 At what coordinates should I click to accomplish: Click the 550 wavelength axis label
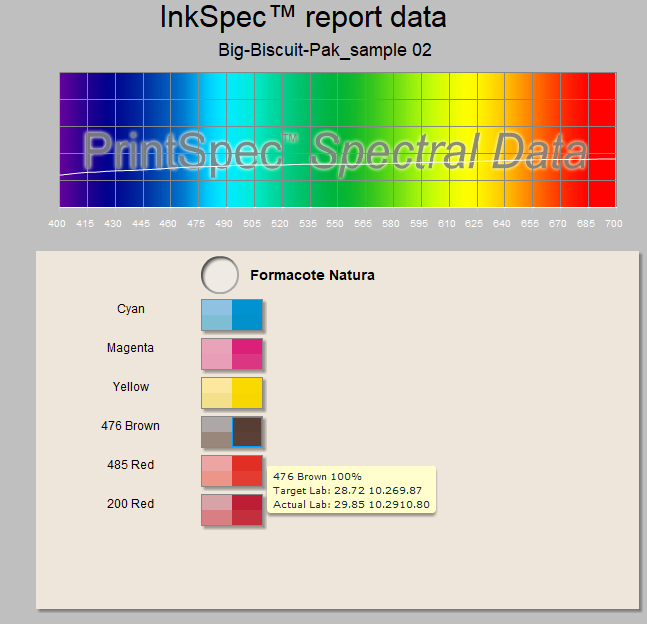(x=335, y=224)
